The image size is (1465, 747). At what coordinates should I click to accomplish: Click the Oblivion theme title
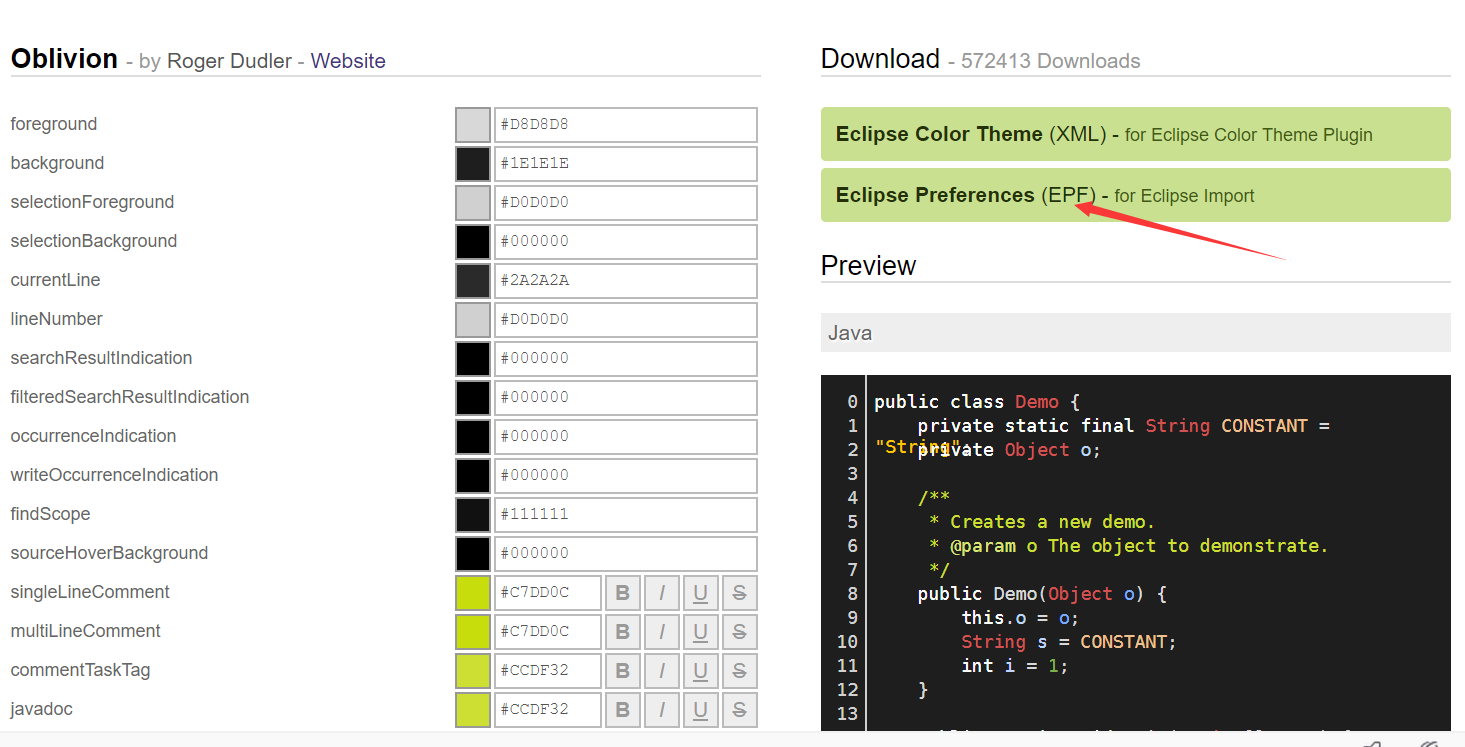point(64,59)
